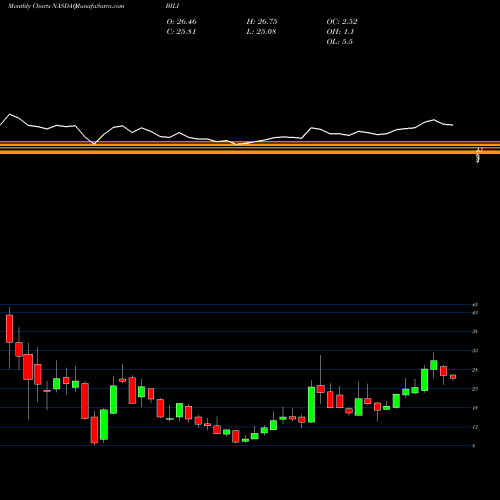Image resolution: width=500 pixels, height=500 pixels.
Task: Click the 'Monthly Charts NASDAQ MunafaSutra.com' title text
Action: click(66, 6)
